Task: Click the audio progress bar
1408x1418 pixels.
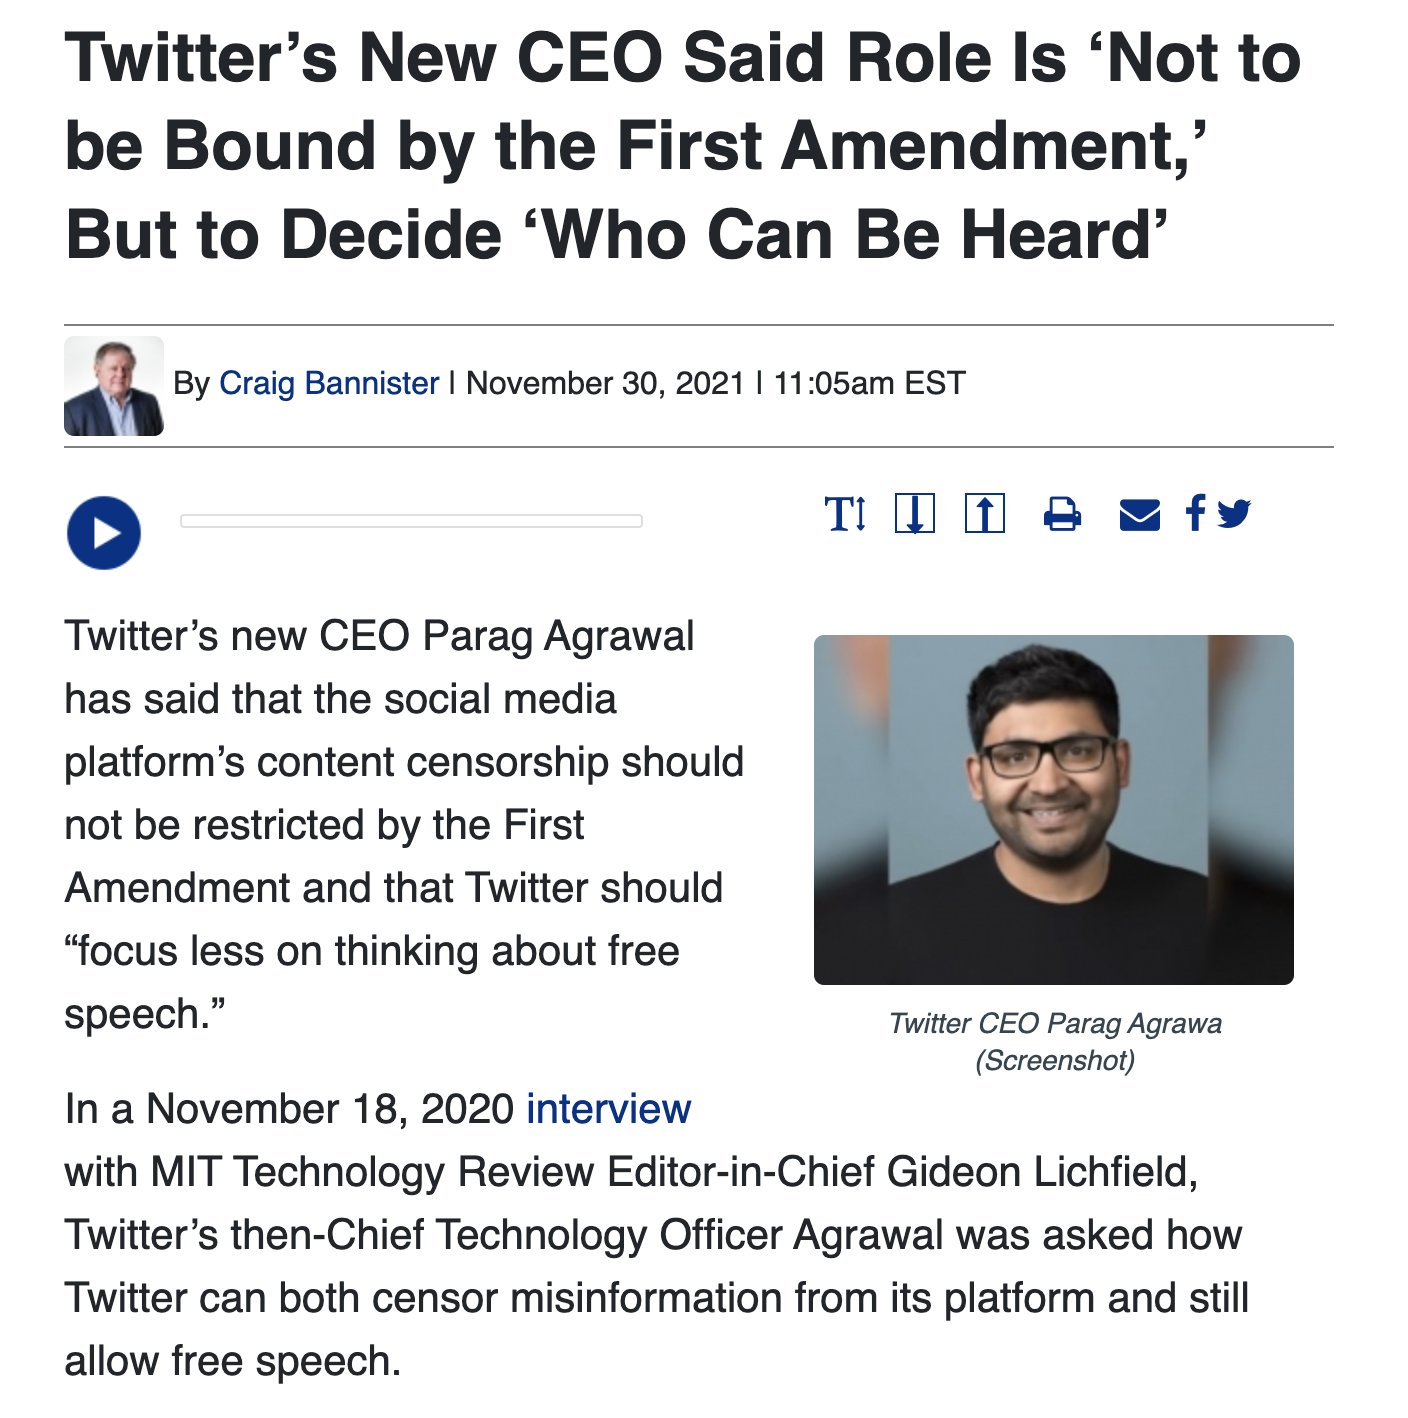Action: tap(411, 521)
